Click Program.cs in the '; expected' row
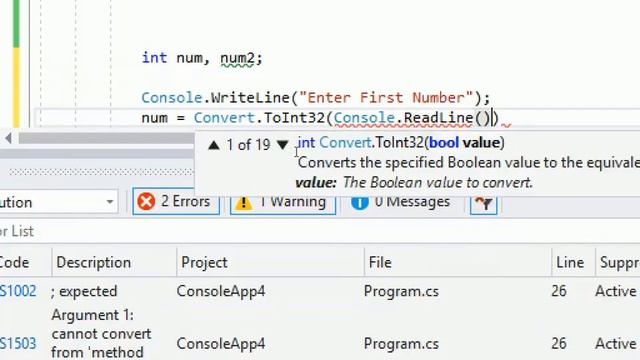The width and height of the screenshot is (640, 360). point(401,291)
